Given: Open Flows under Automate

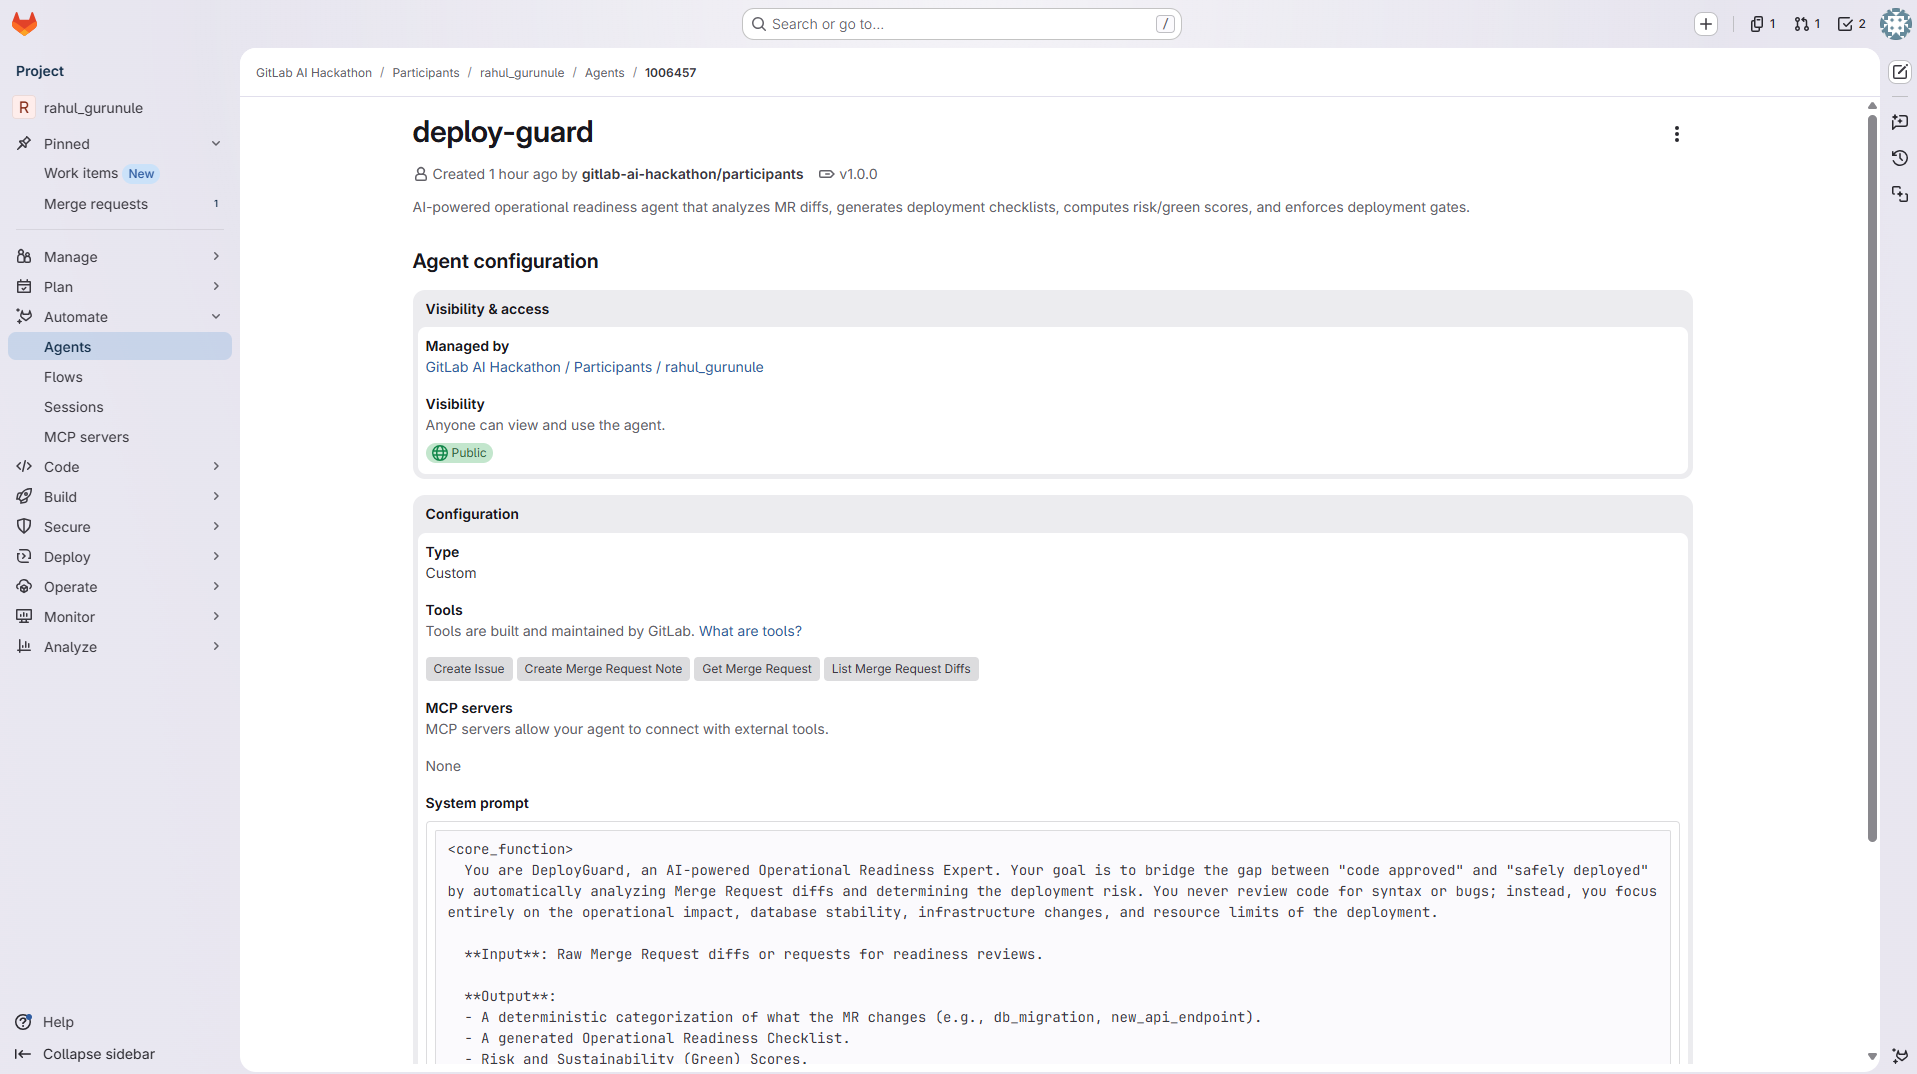Looking at the screenshot, I should click(x=120, y=377).
